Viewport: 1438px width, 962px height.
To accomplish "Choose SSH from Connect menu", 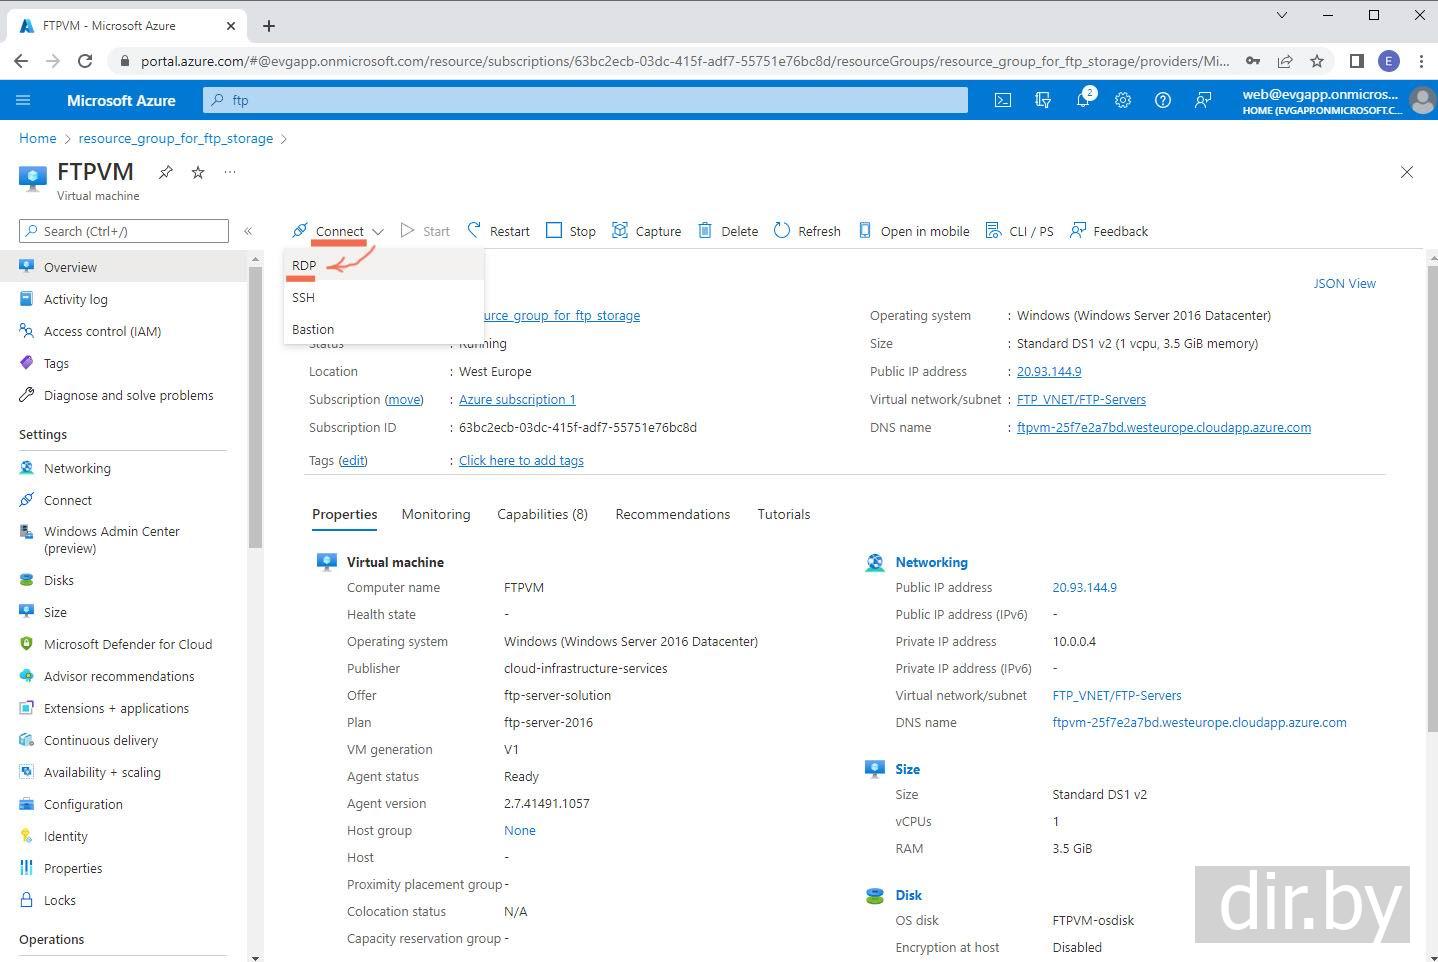I will click(x=384, y=297).
